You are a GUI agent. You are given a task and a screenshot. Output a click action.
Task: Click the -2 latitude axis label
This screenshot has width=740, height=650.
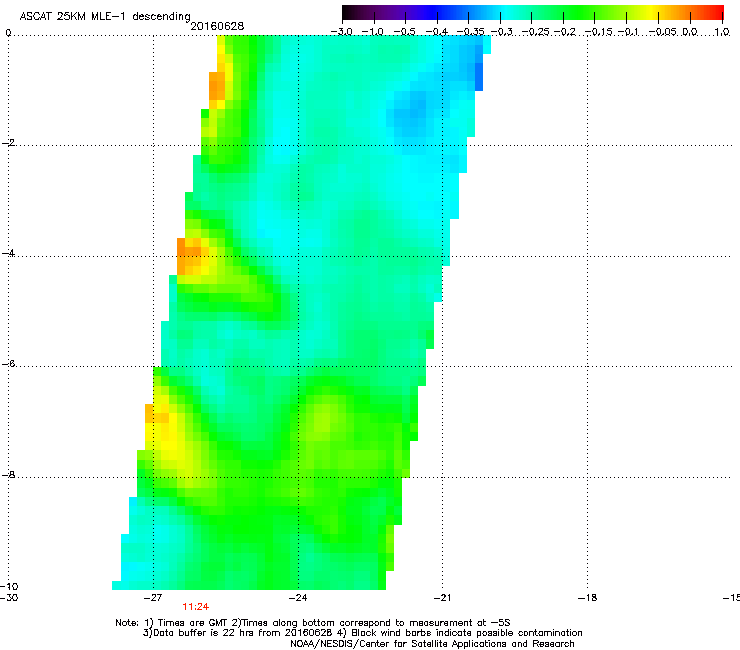click(x=8, y=143)
